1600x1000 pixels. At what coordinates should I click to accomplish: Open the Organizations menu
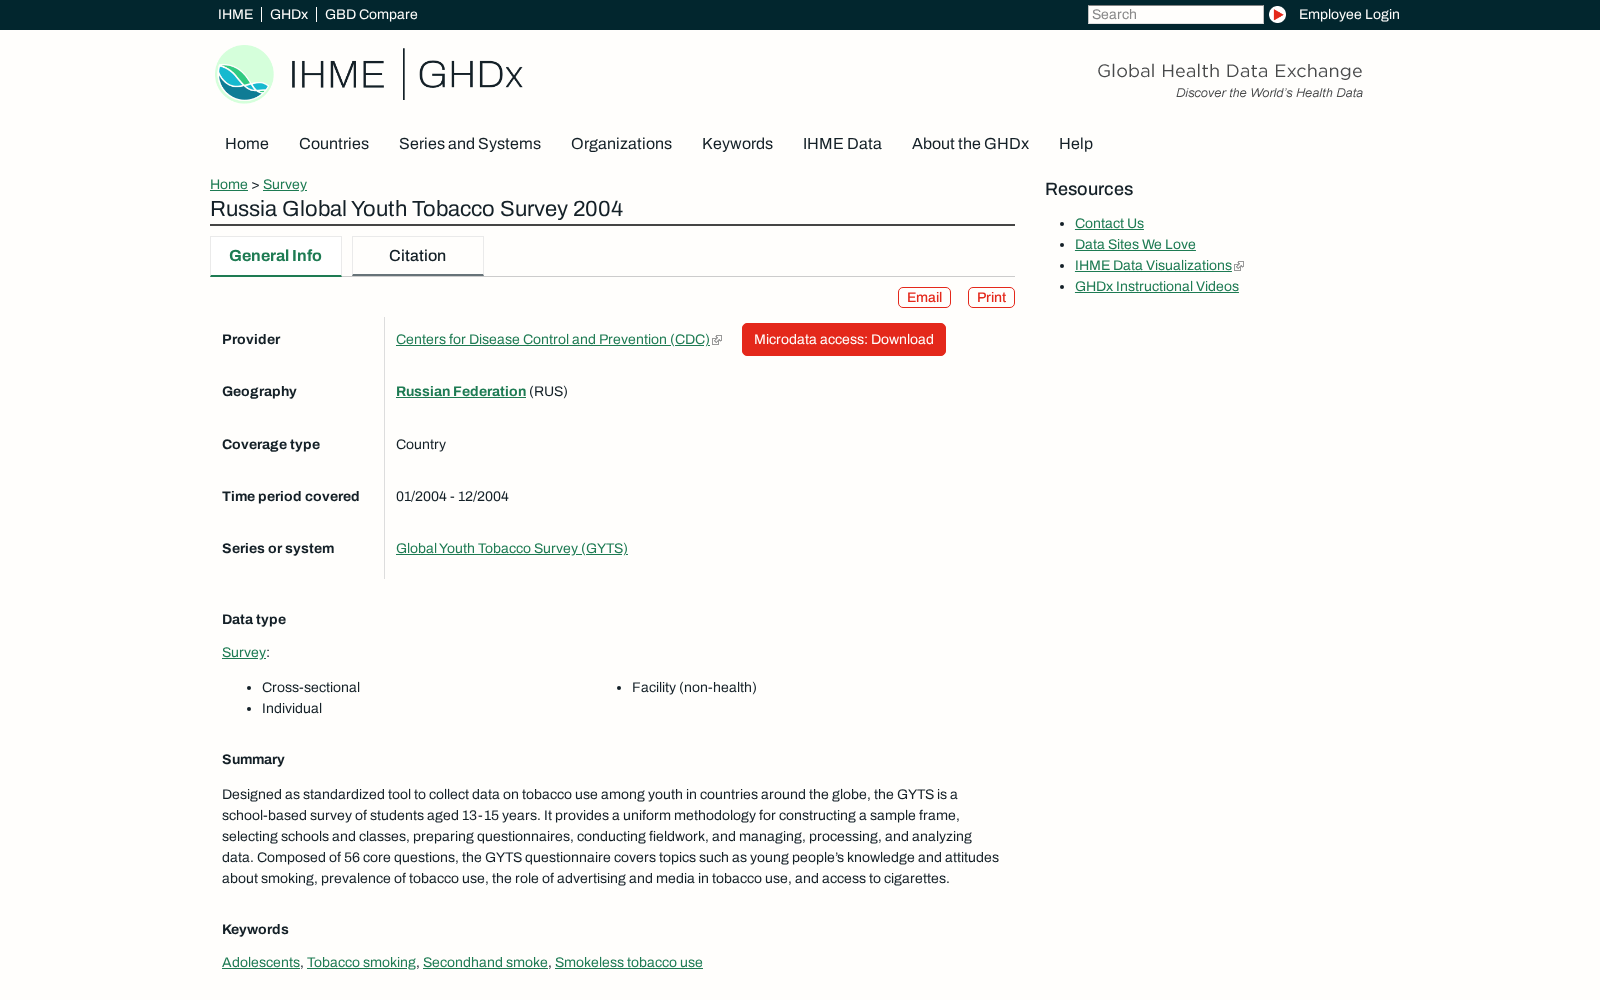point(621,144)
